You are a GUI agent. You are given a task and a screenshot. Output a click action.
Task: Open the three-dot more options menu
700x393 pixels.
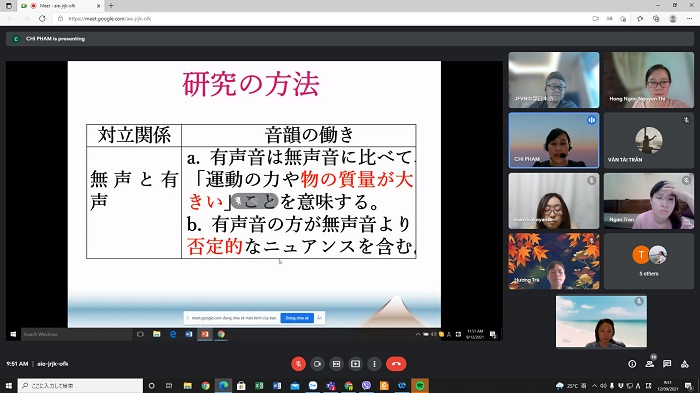pos(374,364)
